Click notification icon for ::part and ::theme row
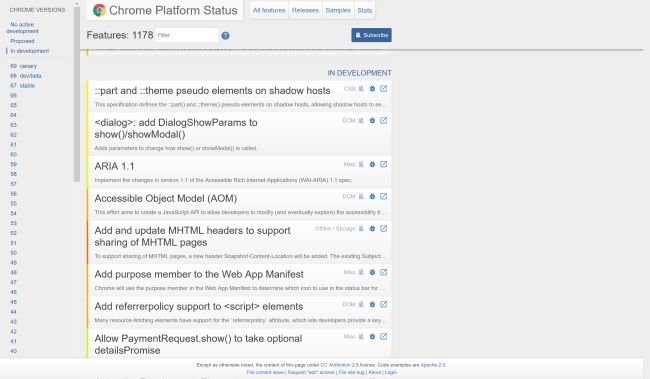 tap(361, 89)
